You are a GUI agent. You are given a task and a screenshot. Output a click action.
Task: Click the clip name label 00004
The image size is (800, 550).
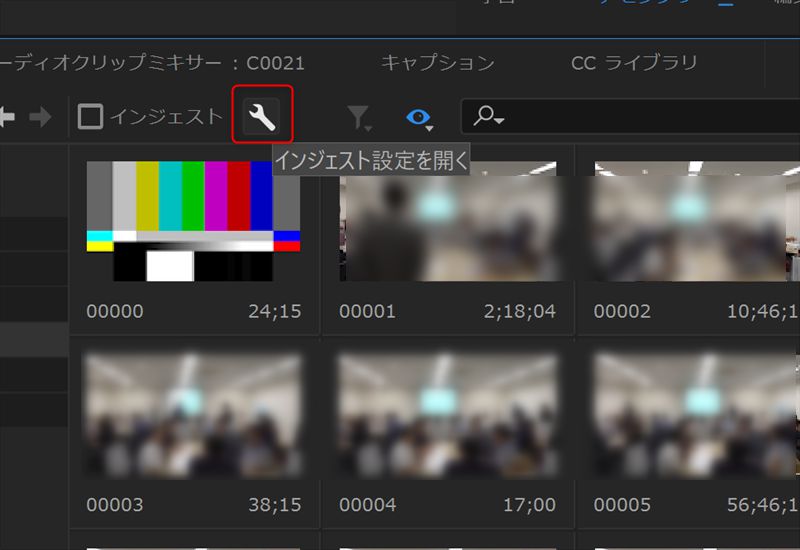click(x=368, y=505)
